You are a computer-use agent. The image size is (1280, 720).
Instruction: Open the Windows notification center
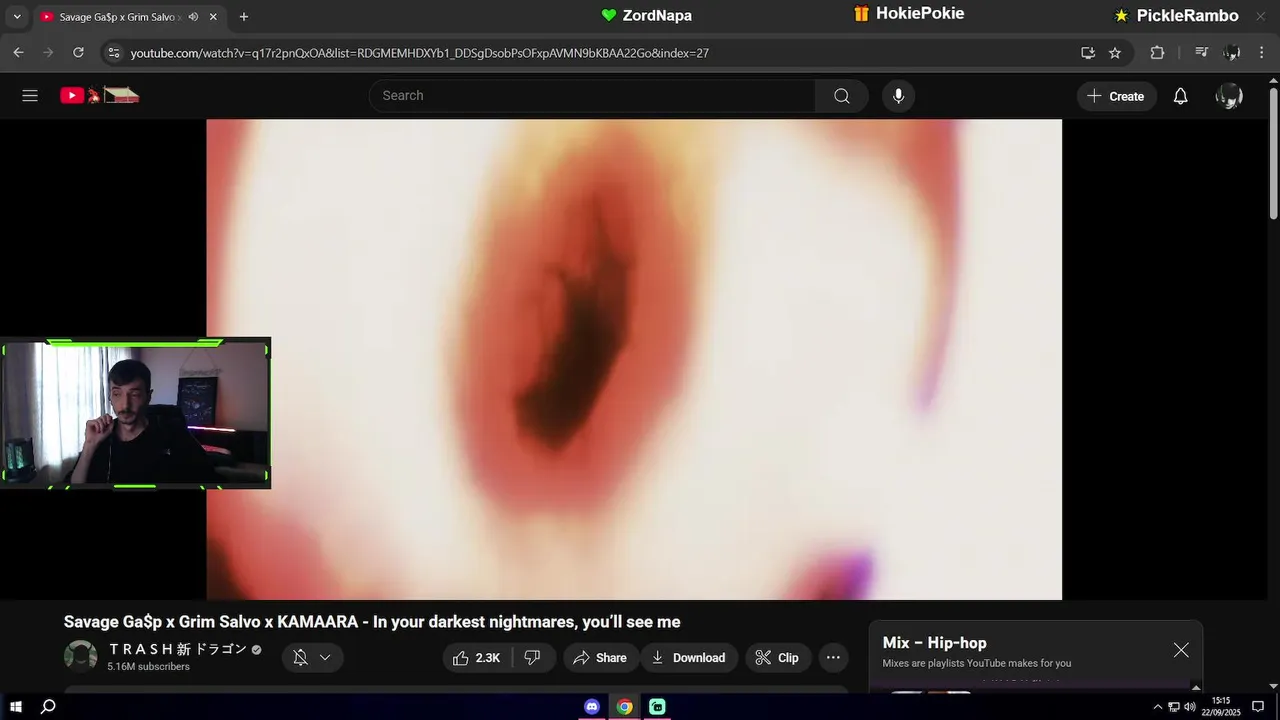pos(1258,707)
